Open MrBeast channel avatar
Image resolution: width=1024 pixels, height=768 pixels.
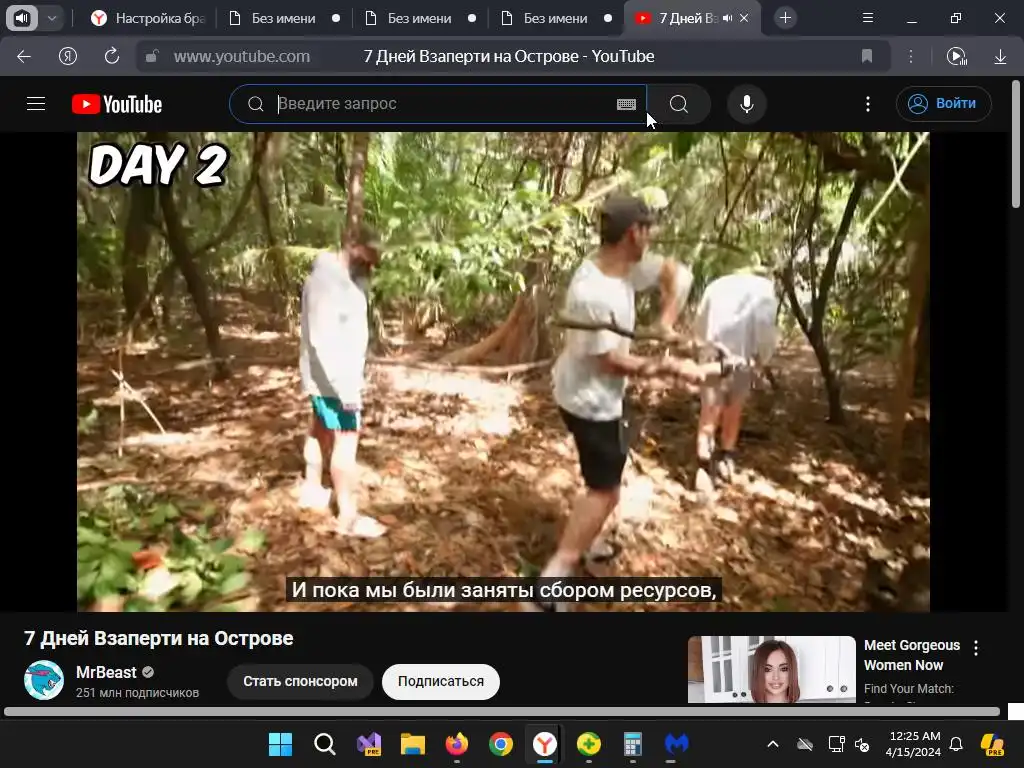[44, 680]
